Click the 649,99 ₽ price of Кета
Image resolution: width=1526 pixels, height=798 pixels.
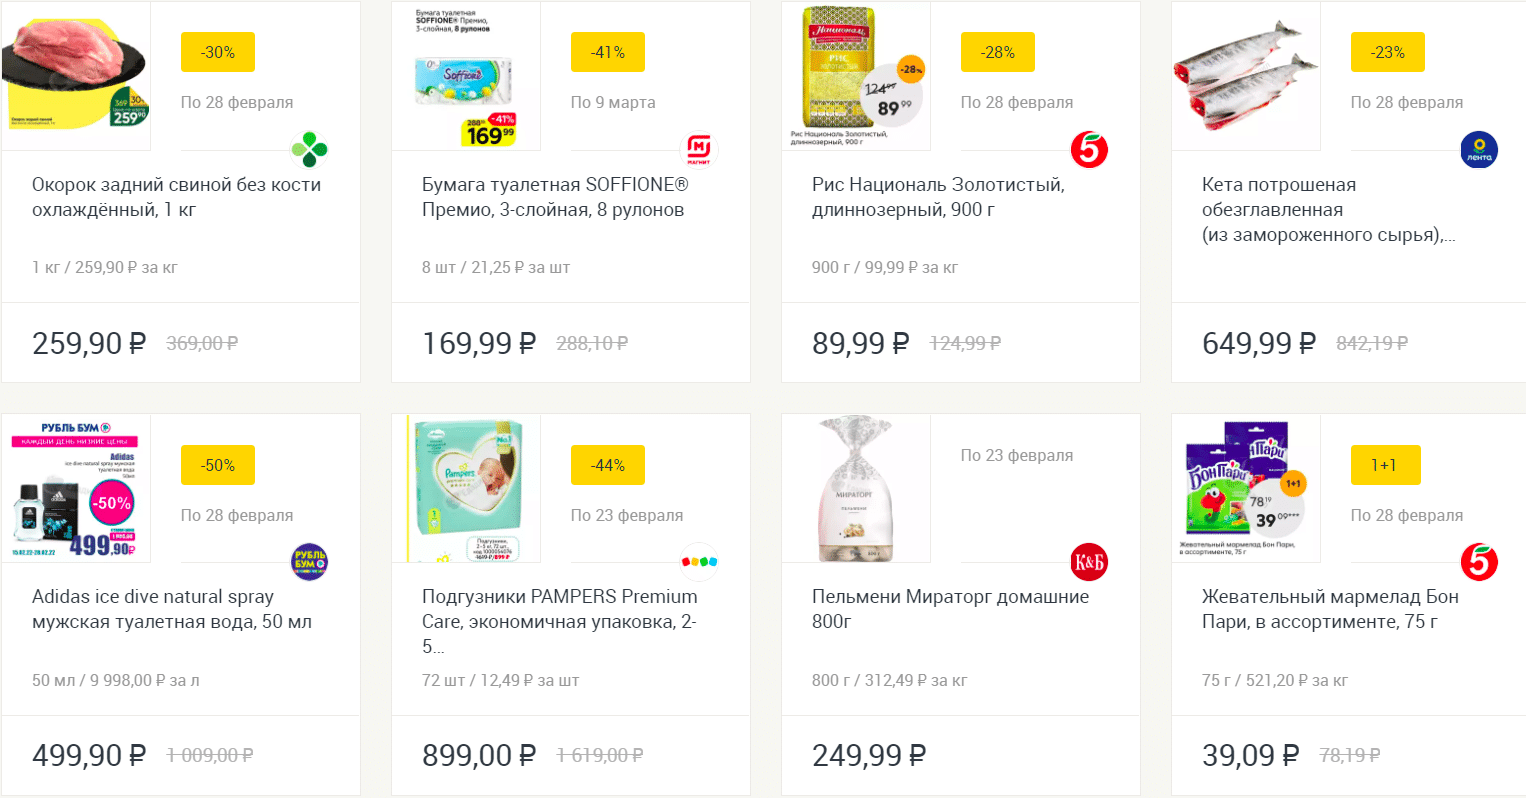pyautogui.click(x=1258, y=343)
